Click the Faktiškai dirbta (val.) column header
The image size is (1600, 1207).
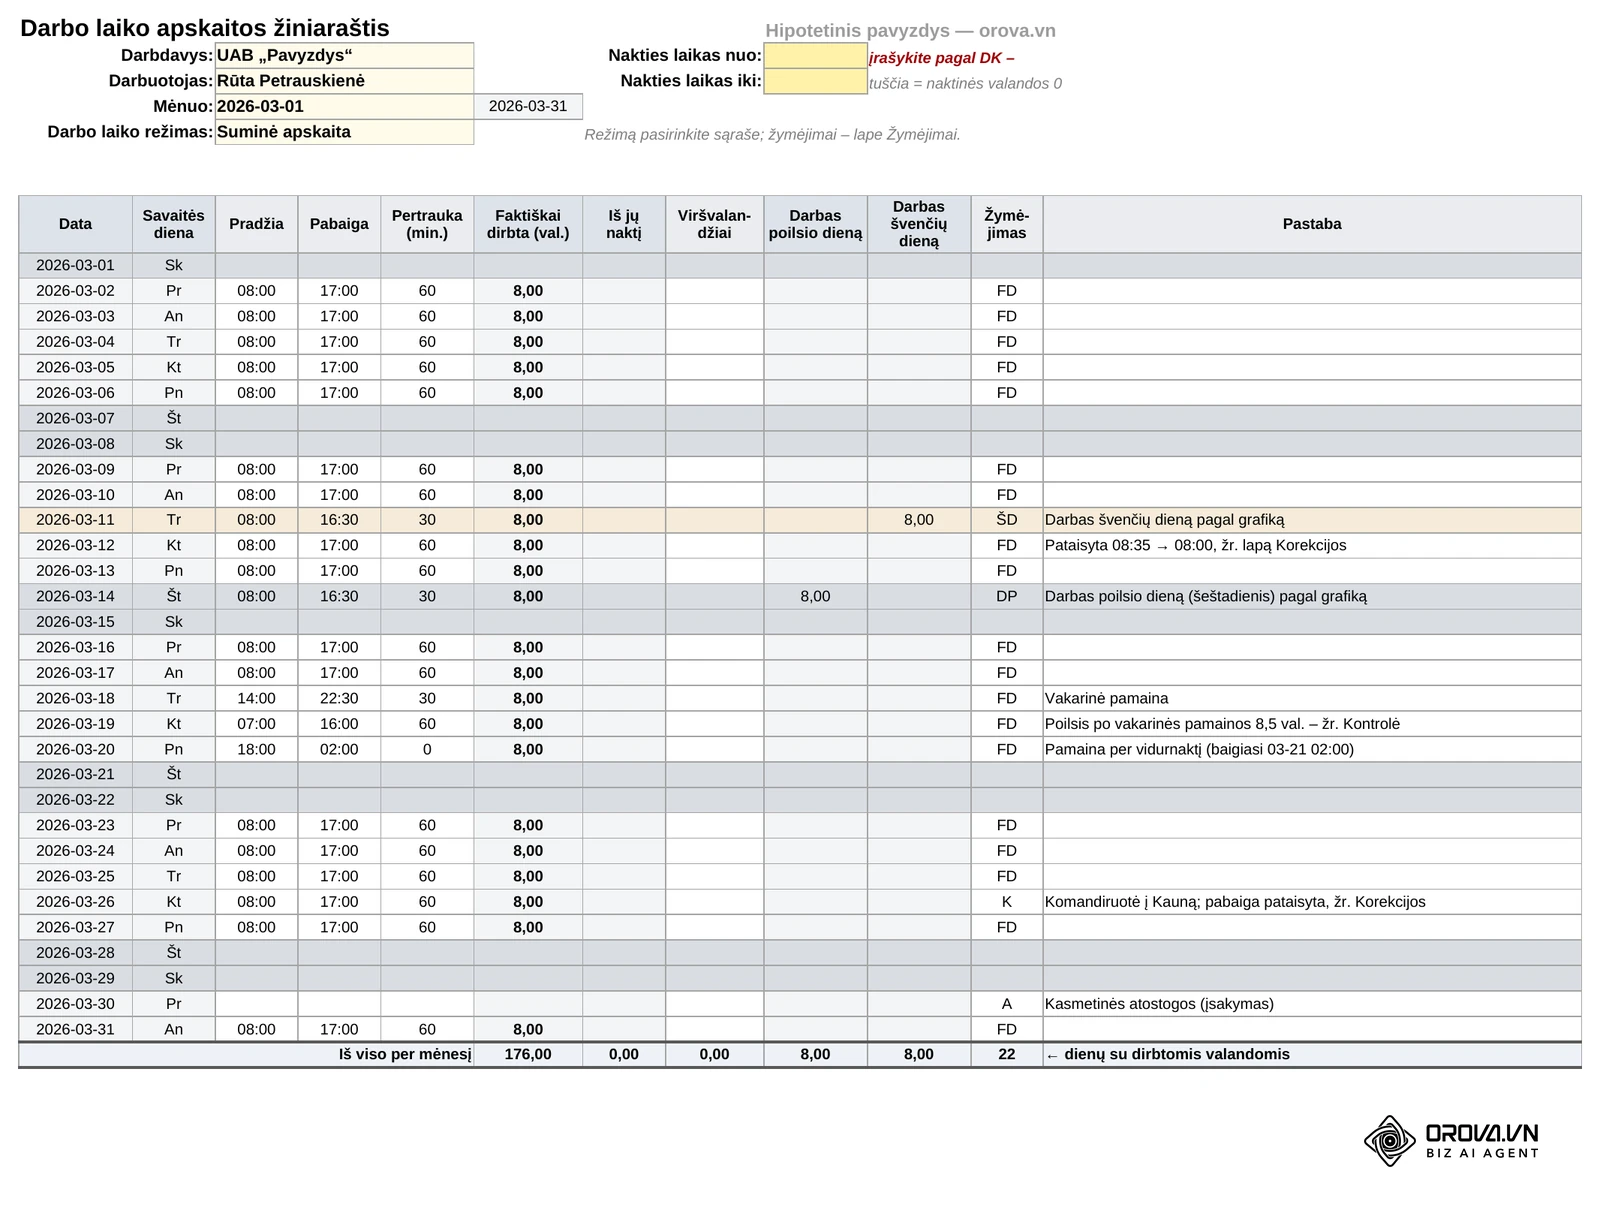528,224
